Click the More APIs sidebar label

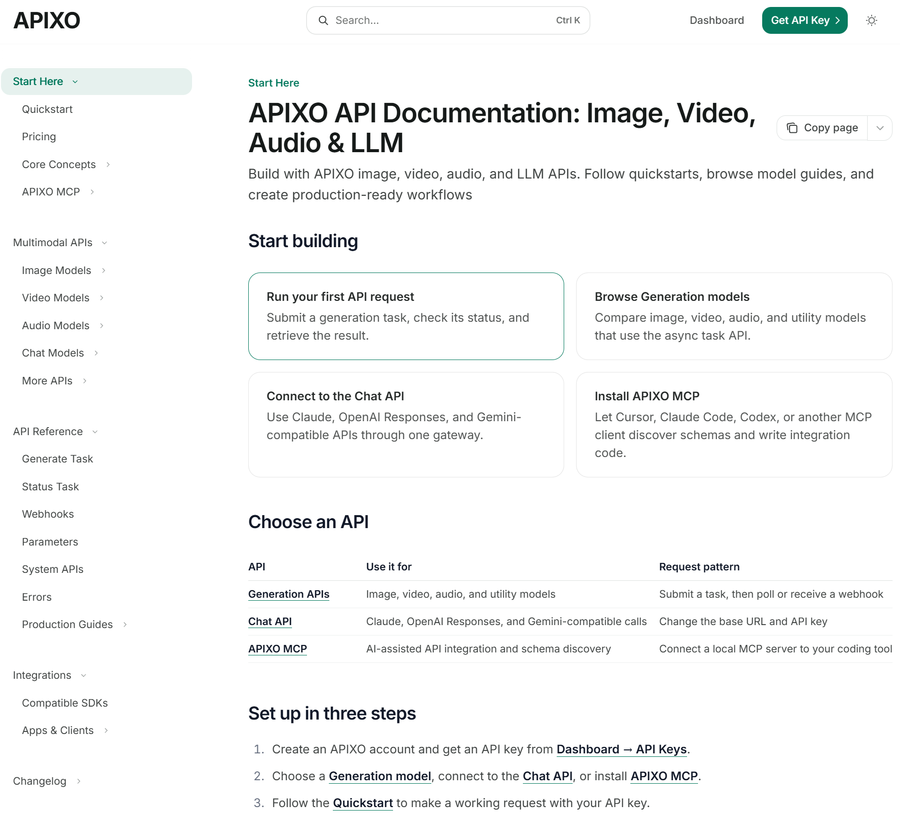(x=47, y=381)
